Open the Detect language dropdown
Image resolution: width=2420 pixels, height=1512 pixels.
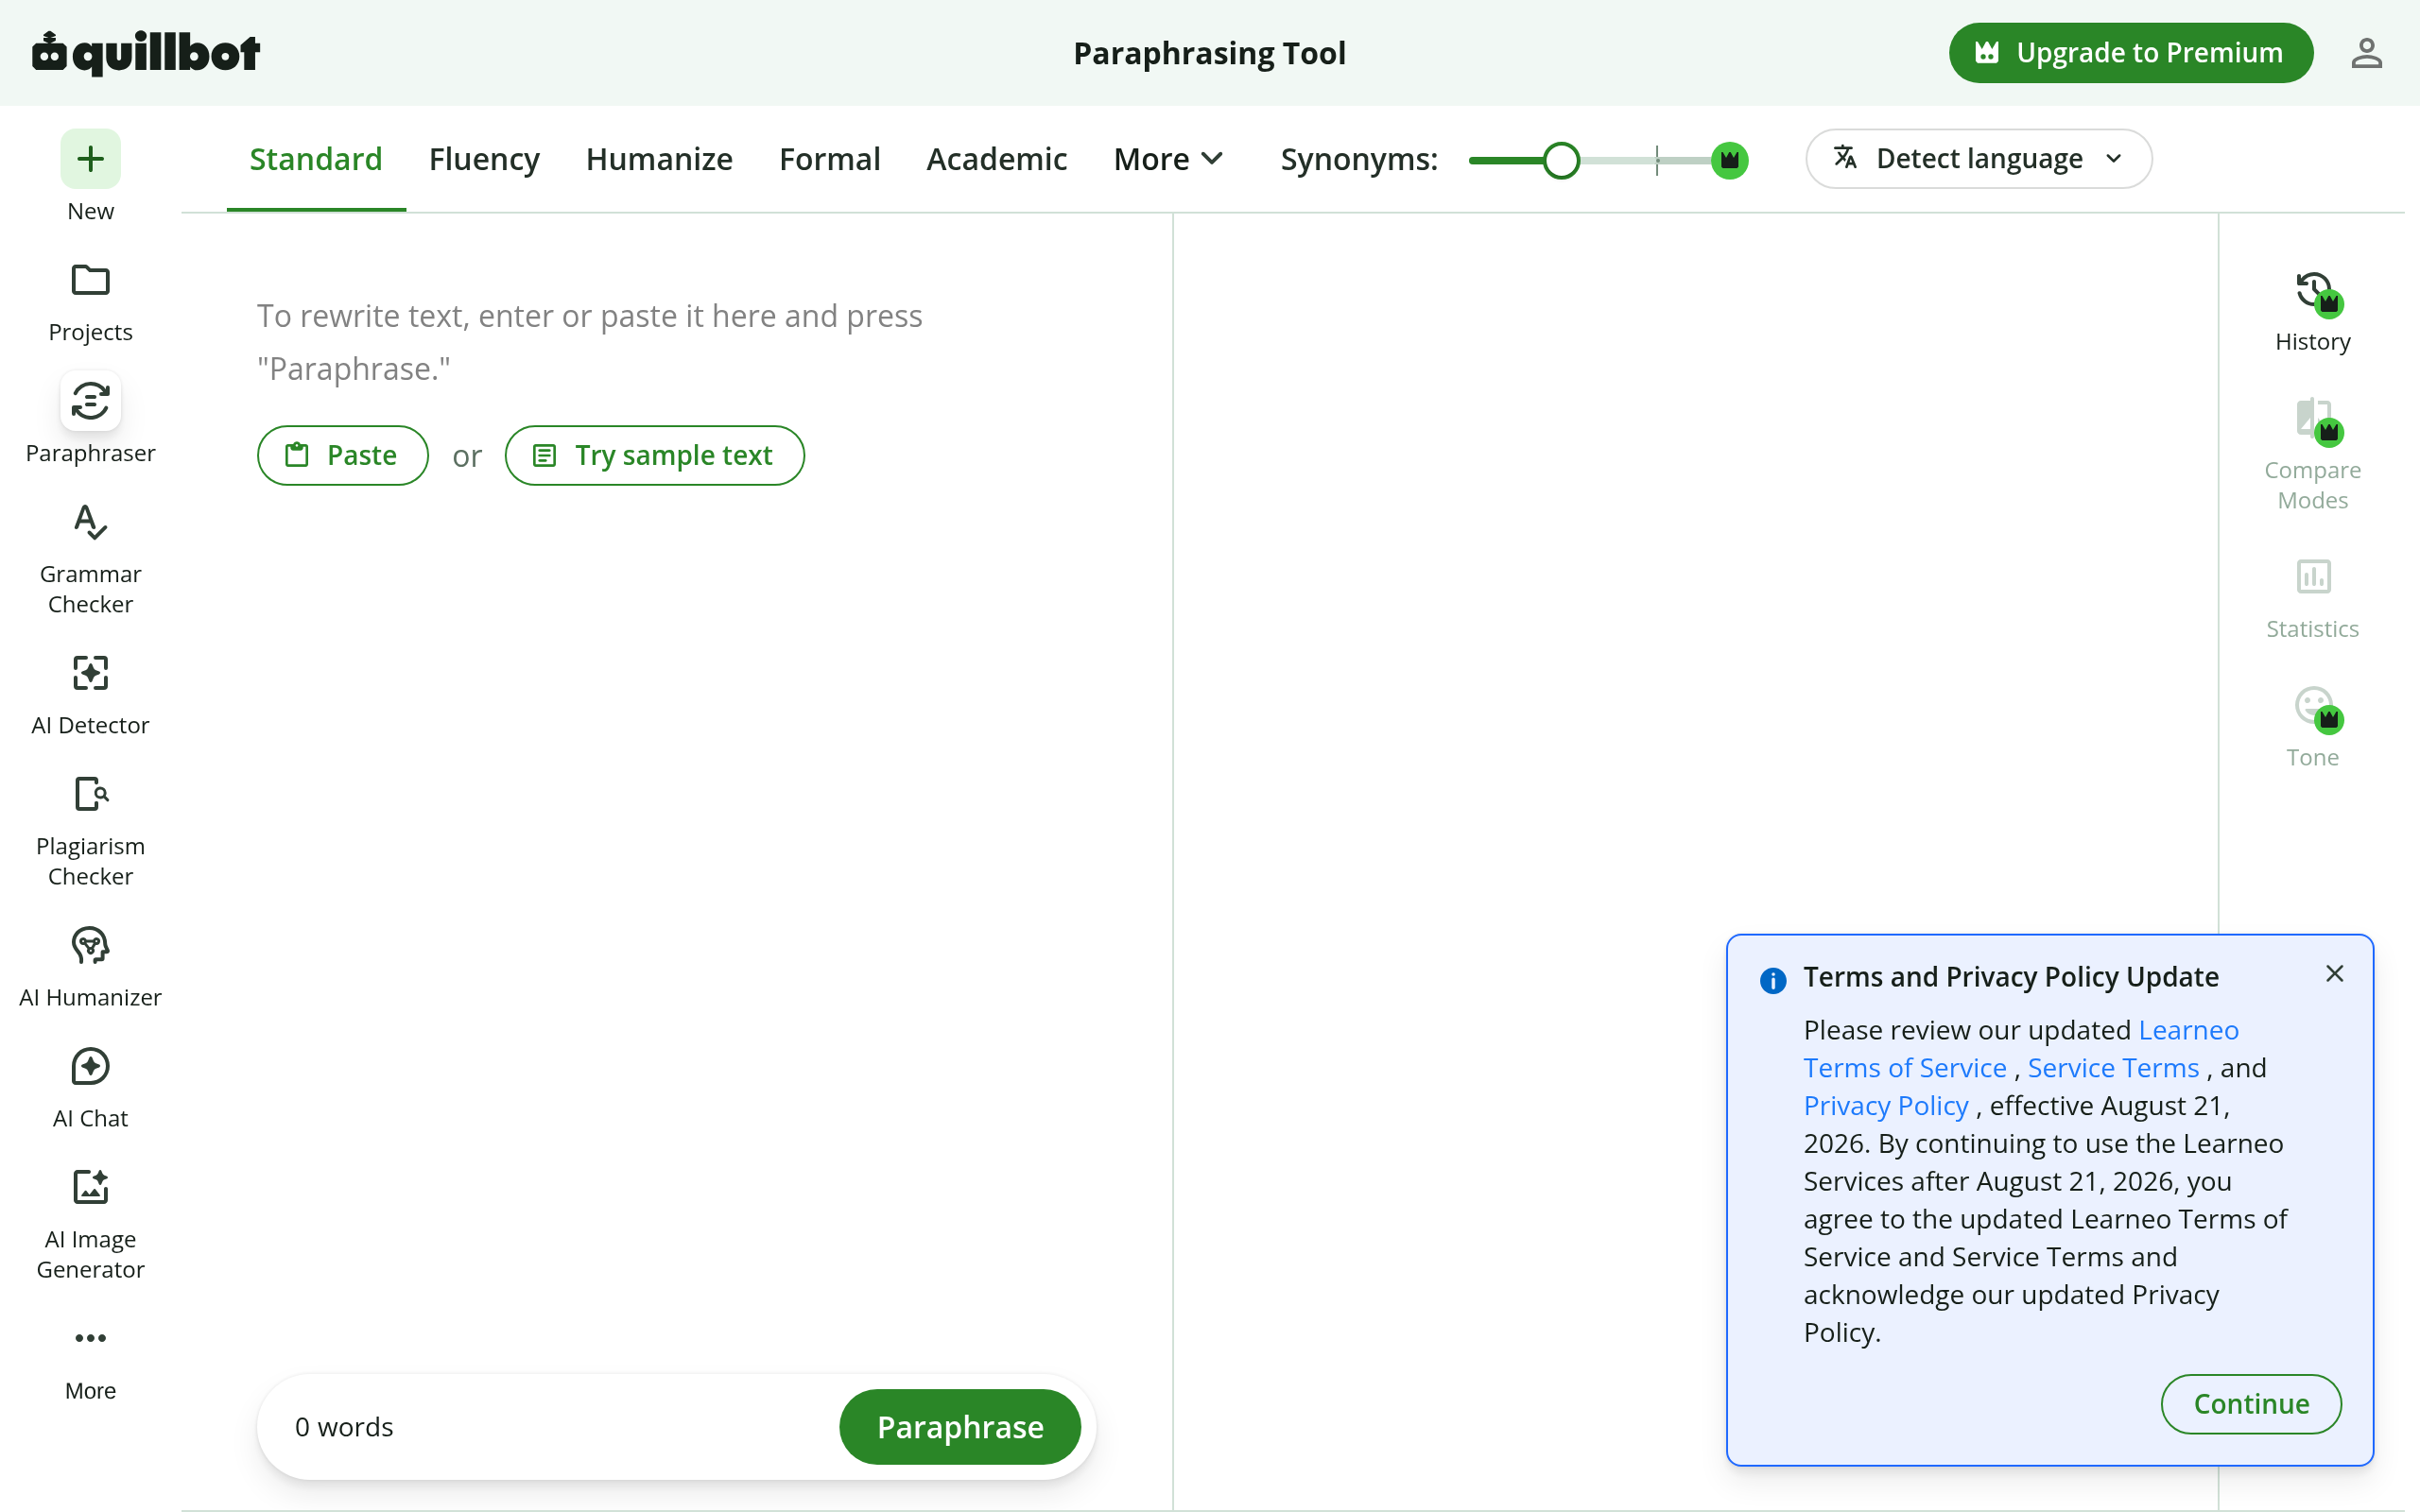(1978, 158)
